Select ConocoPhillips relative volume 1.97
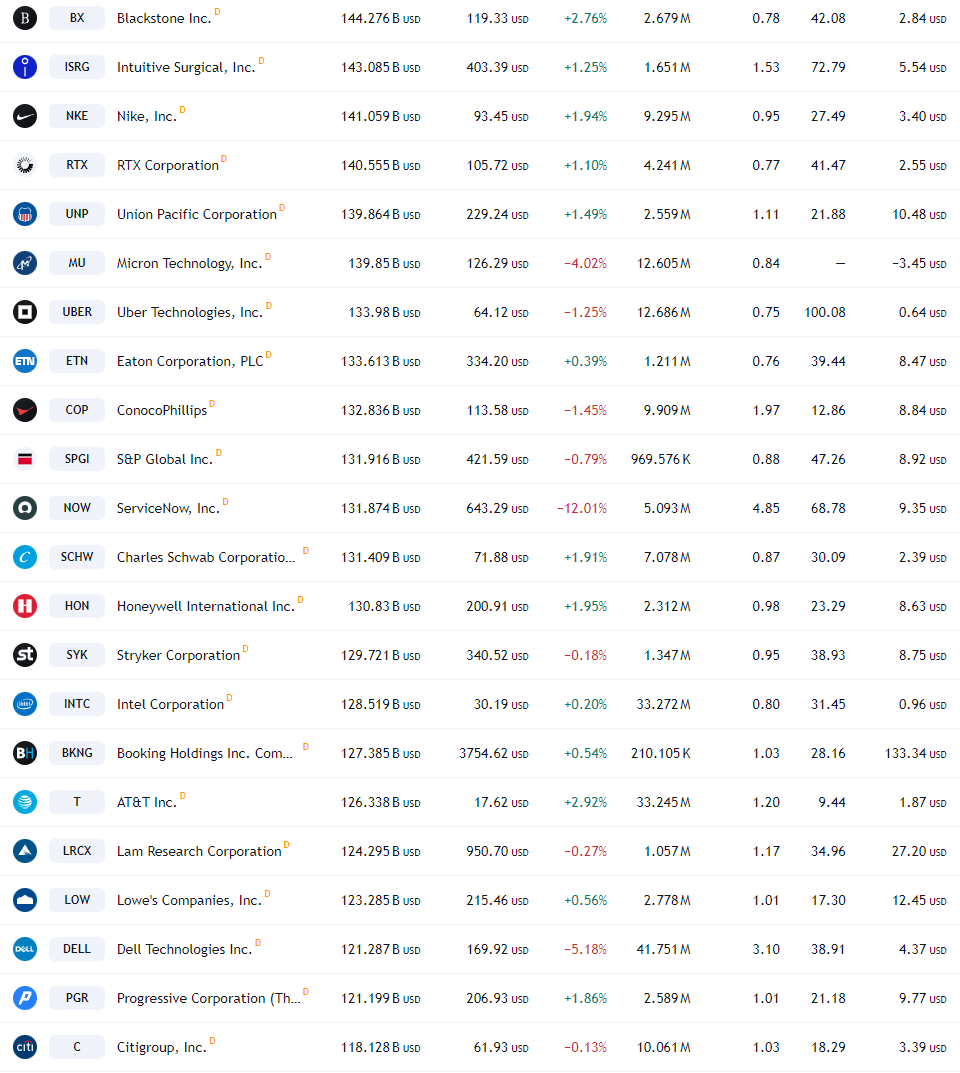The image size is (960, 1073). coord(766,411)
